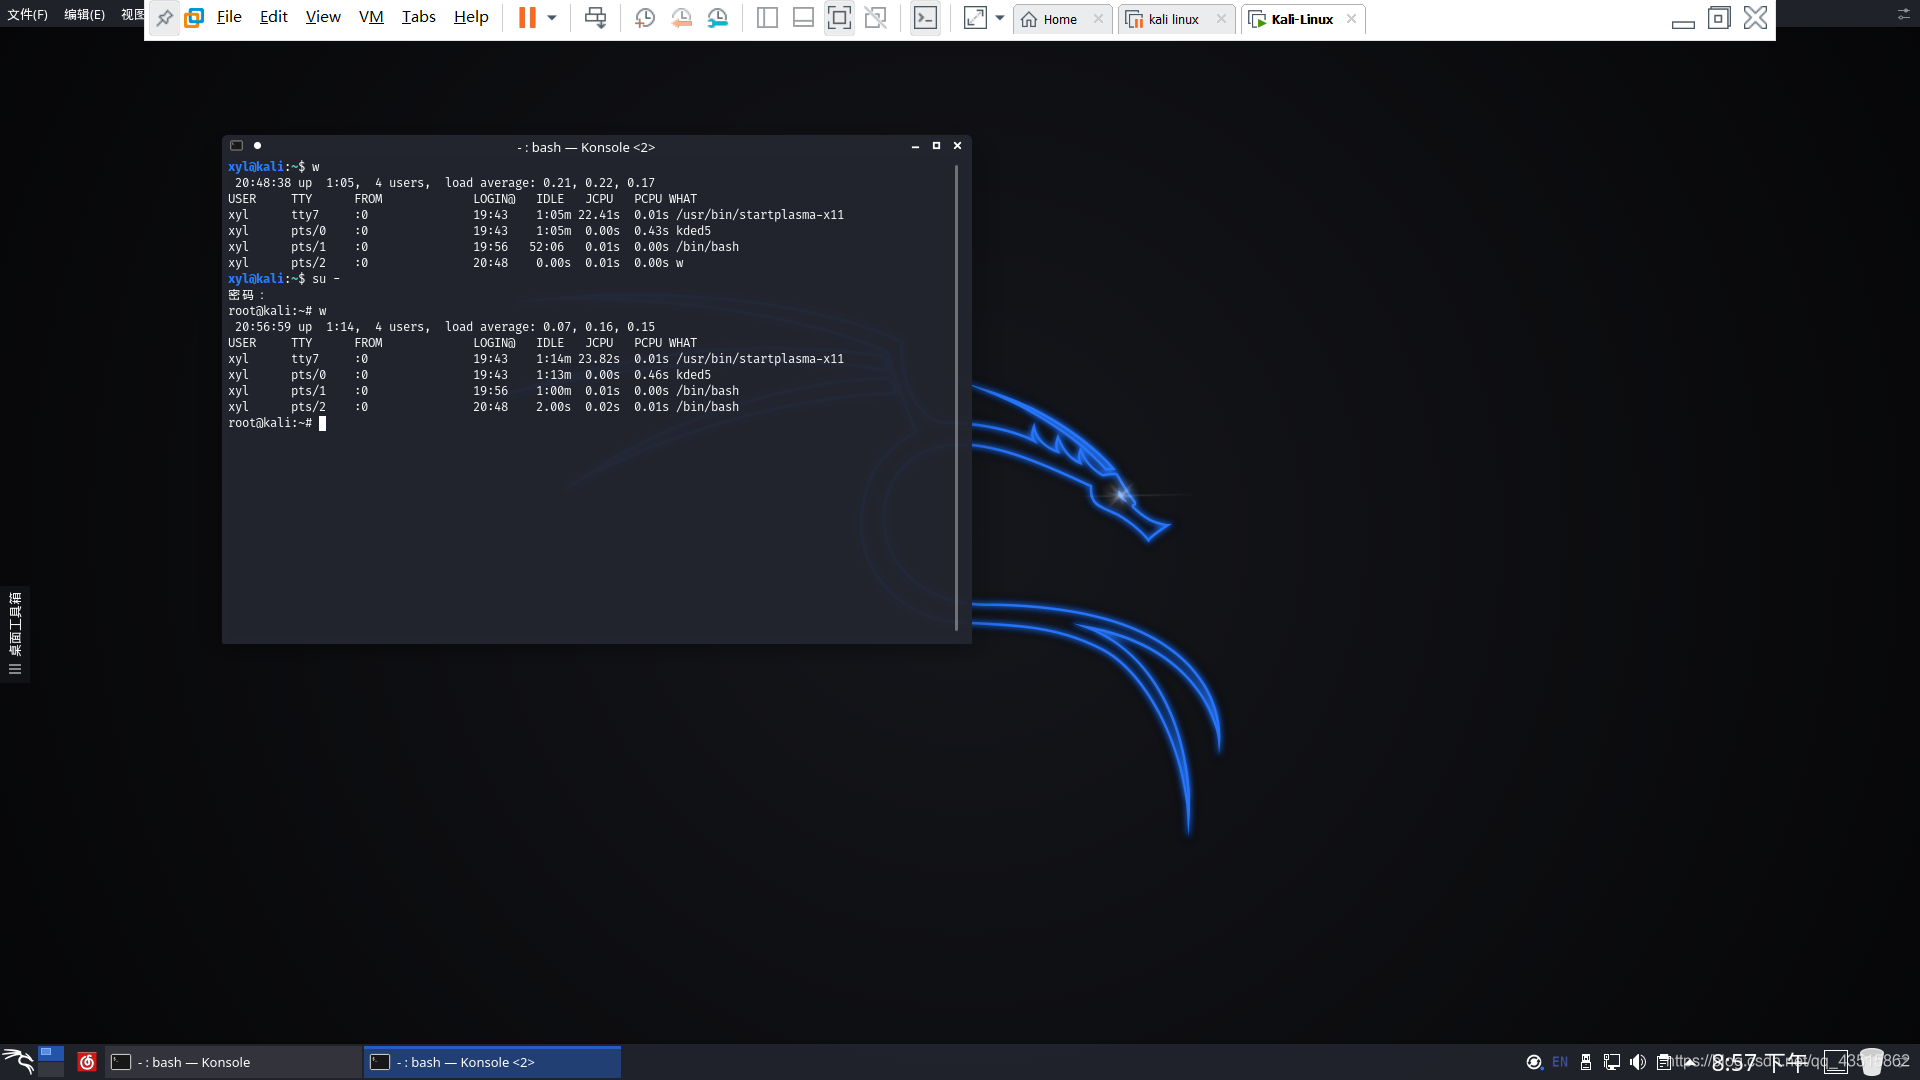The width and height of the screenshot is (1920, 1080).
Task: Click Send Ctrl+Alt+Del icon
Action: pos(595,18)
